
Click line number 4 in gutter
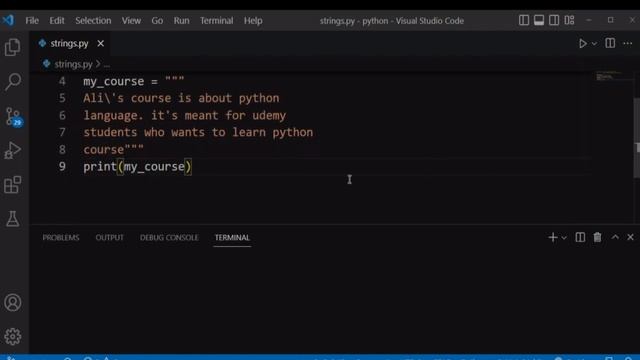pos(62,81)
